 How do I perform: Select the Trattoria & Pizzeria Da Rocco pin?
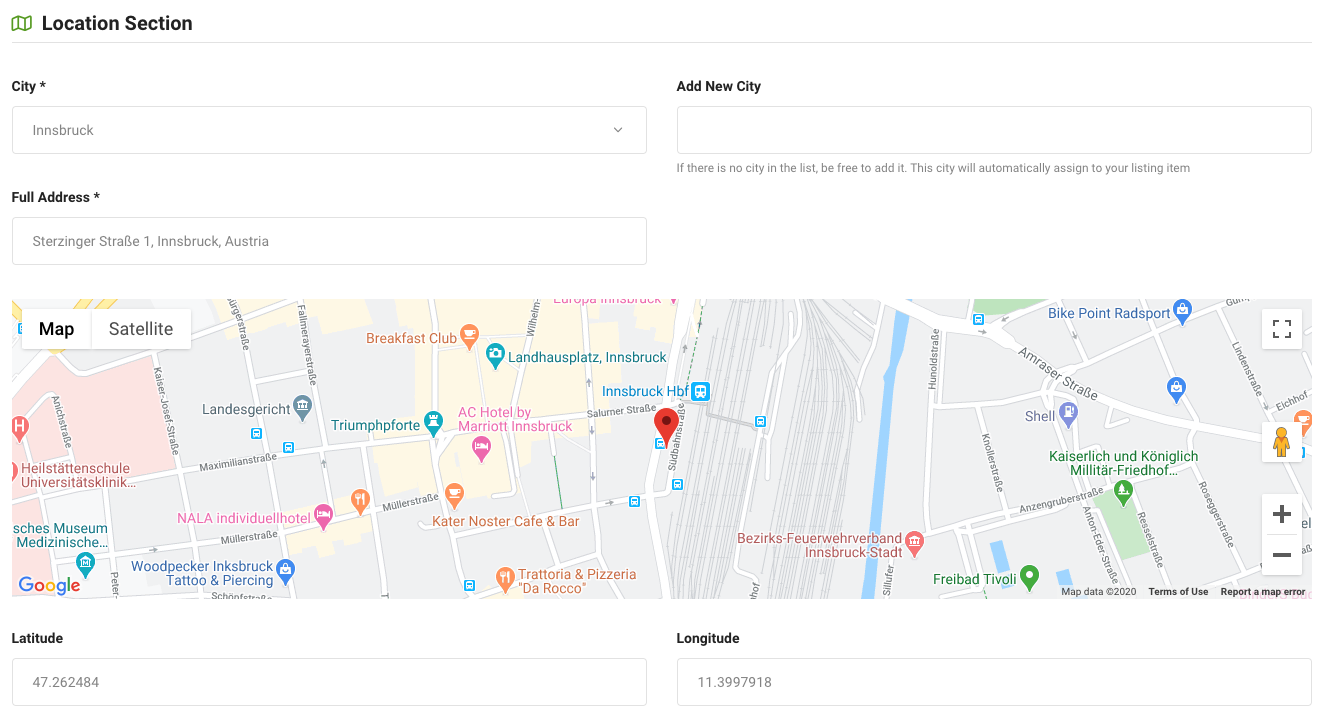(x=506, y=578)
